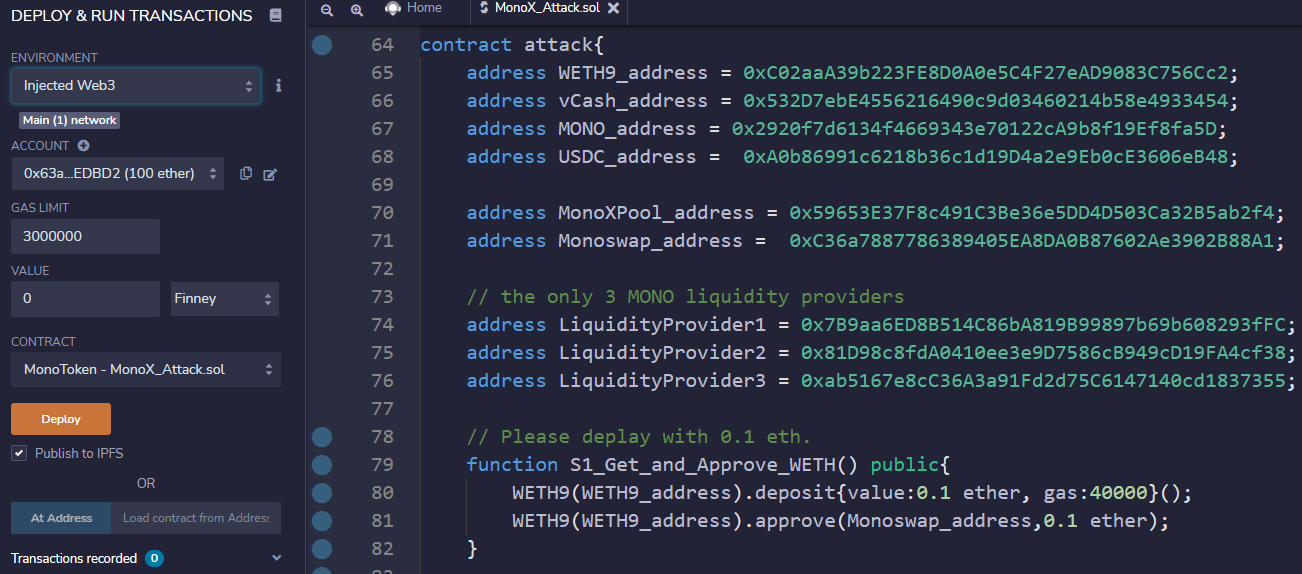Focus the Value amount input field
1302x574 pixels.
tap(85, 299)
